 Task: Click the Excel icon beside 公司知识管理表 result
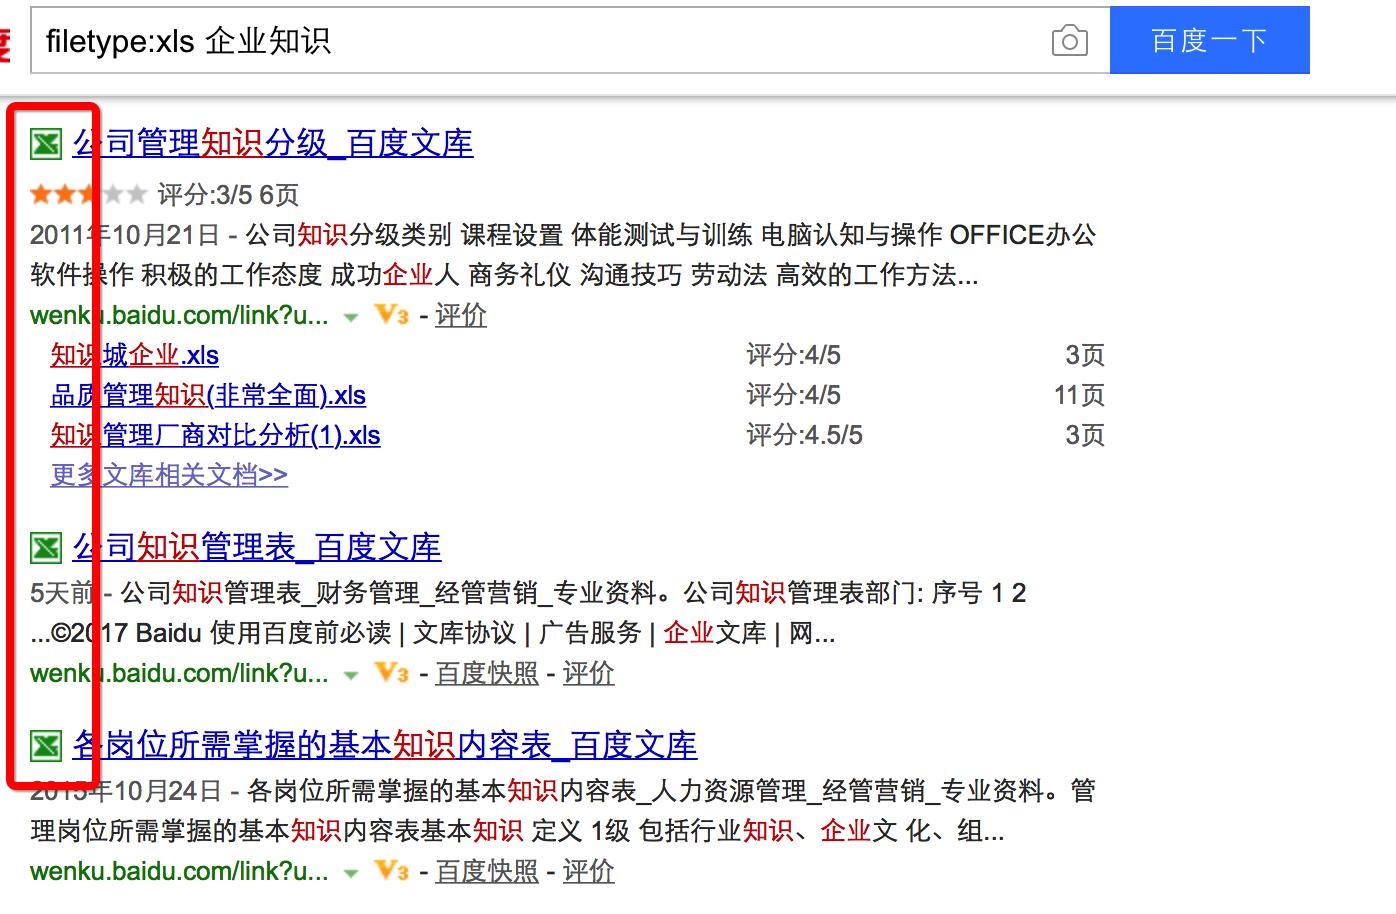(44, 548)
